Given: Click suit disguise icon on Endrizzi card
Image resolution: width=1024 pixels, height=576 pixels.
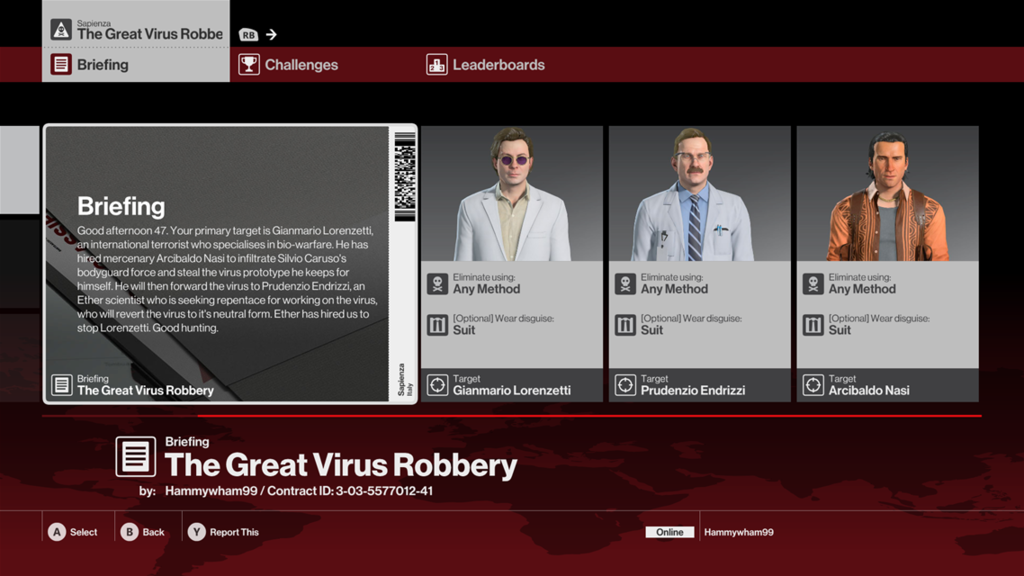Looking at the screenshot, I should 625,325.
